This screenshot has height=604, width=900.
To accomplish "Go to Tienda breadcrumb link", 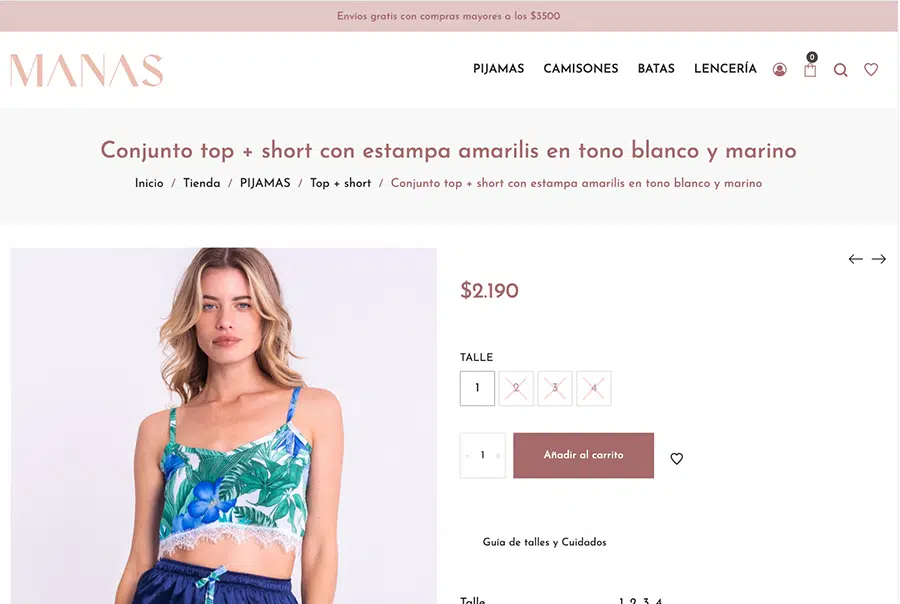I will tap(201, 183).
